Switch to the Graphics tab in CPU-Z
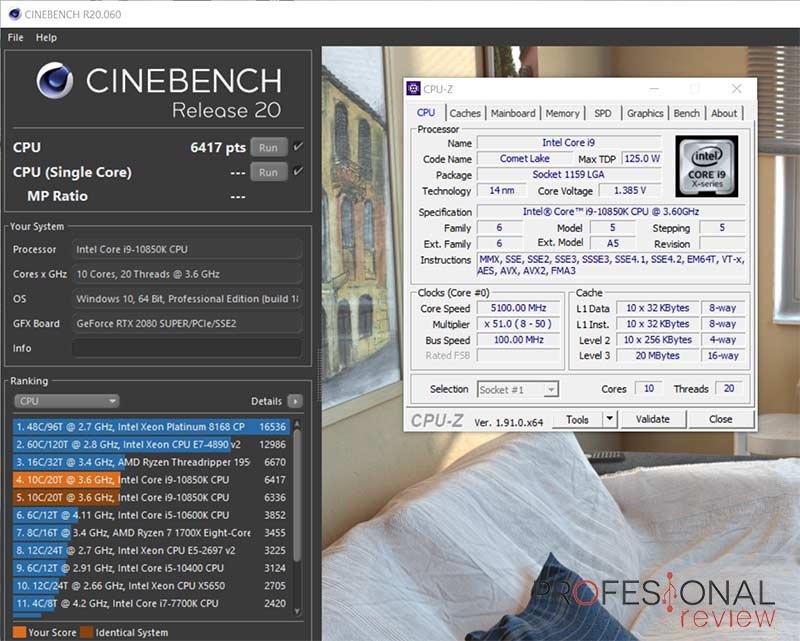This screenshot has height=641, width=800. pyautogui.click(x=645, y=113)
